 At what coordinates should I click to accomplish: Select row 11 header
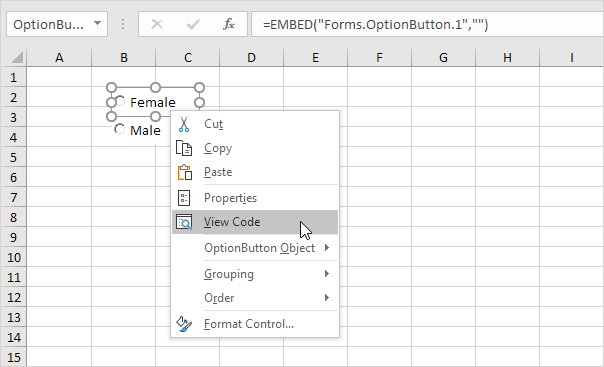13,278
